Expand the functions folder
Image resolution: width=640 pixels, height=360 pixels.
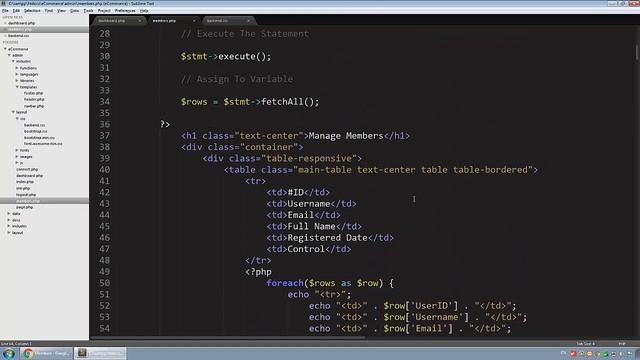coord(17,68)
